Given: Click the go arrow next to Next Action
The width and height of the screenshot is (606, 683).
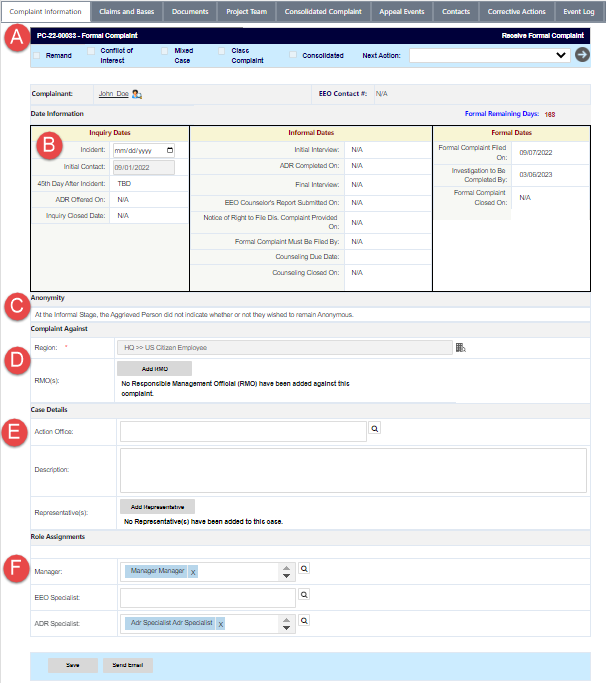Looking at the screenshot, I should click(582, 55).
